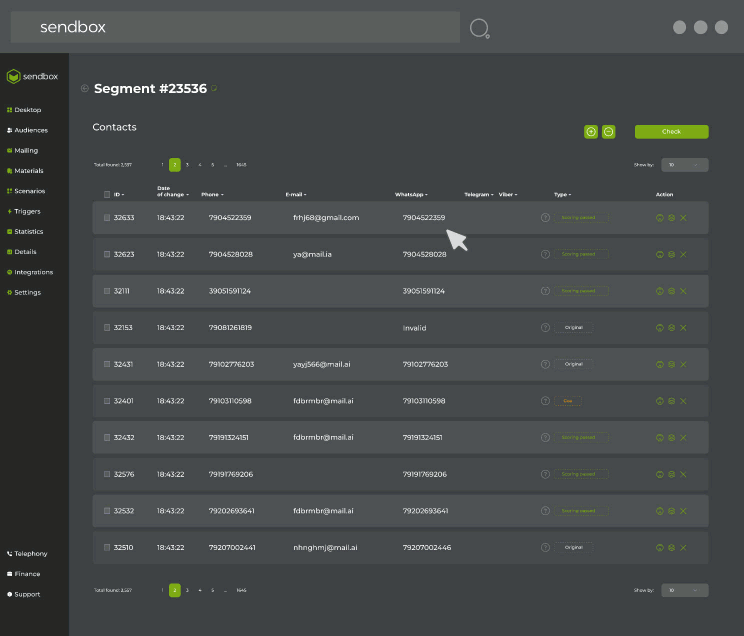Sort by the WhatsApp column header
This screenshot has height=636, width=744.
(410, 194)
